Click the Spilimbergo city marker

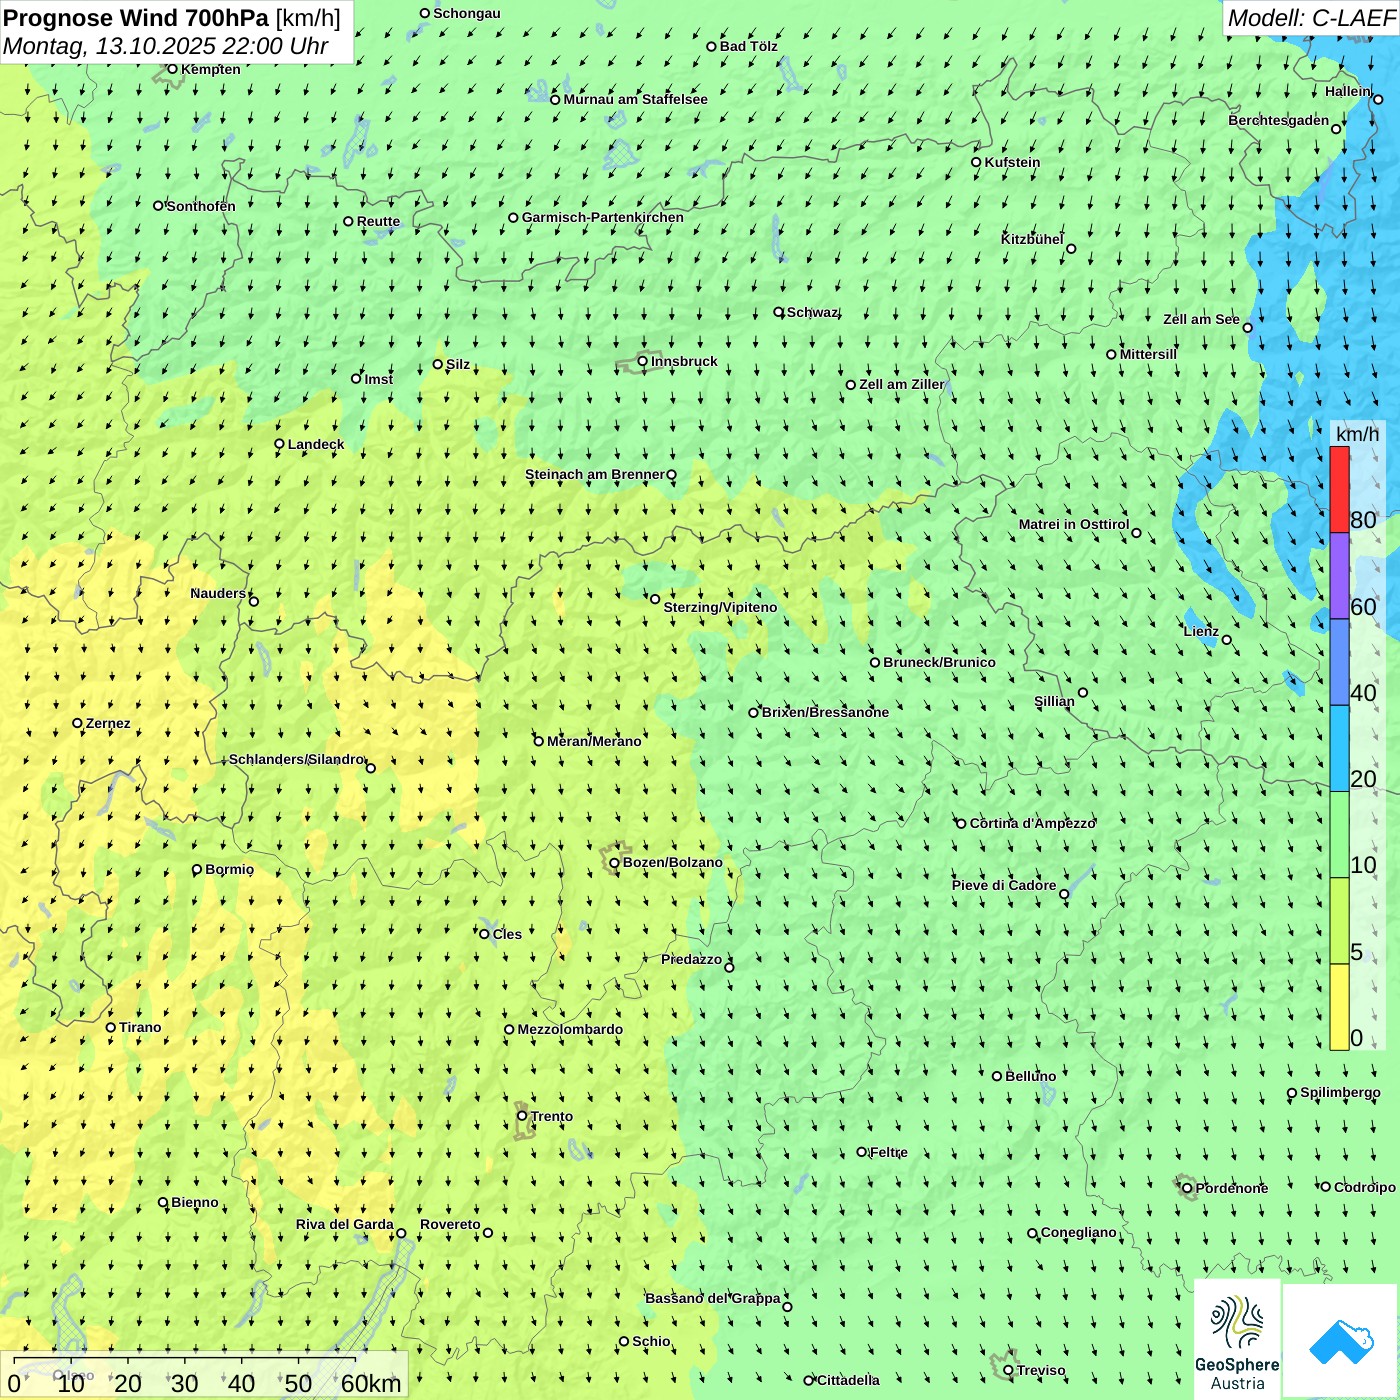[1292, 1093]
